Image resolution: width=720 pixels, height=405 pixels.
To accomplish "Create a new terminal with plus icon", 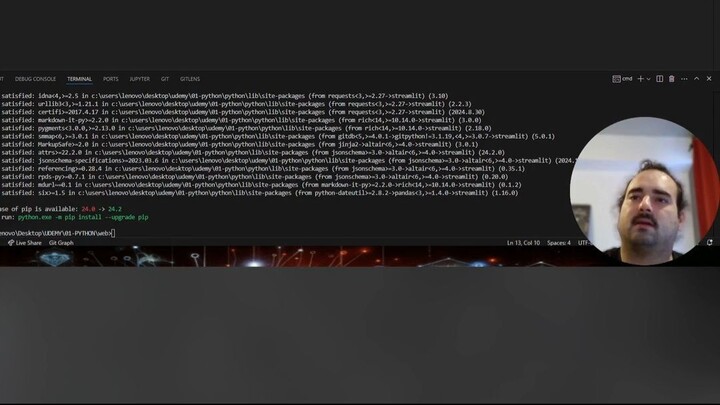I will (641, 79).
